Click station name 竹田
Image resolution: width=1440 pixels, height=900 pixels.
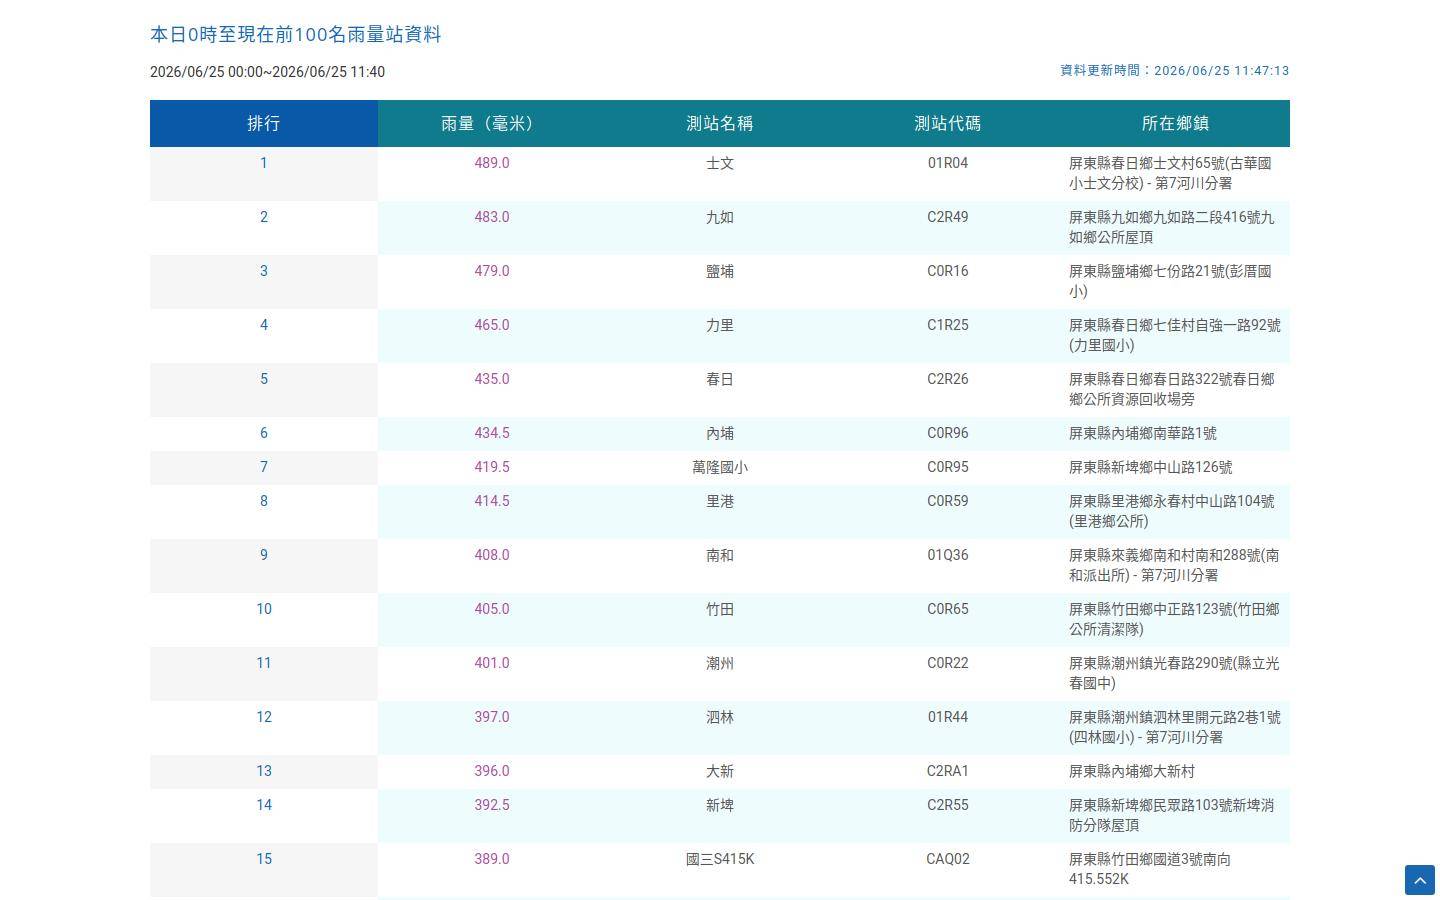720,609
